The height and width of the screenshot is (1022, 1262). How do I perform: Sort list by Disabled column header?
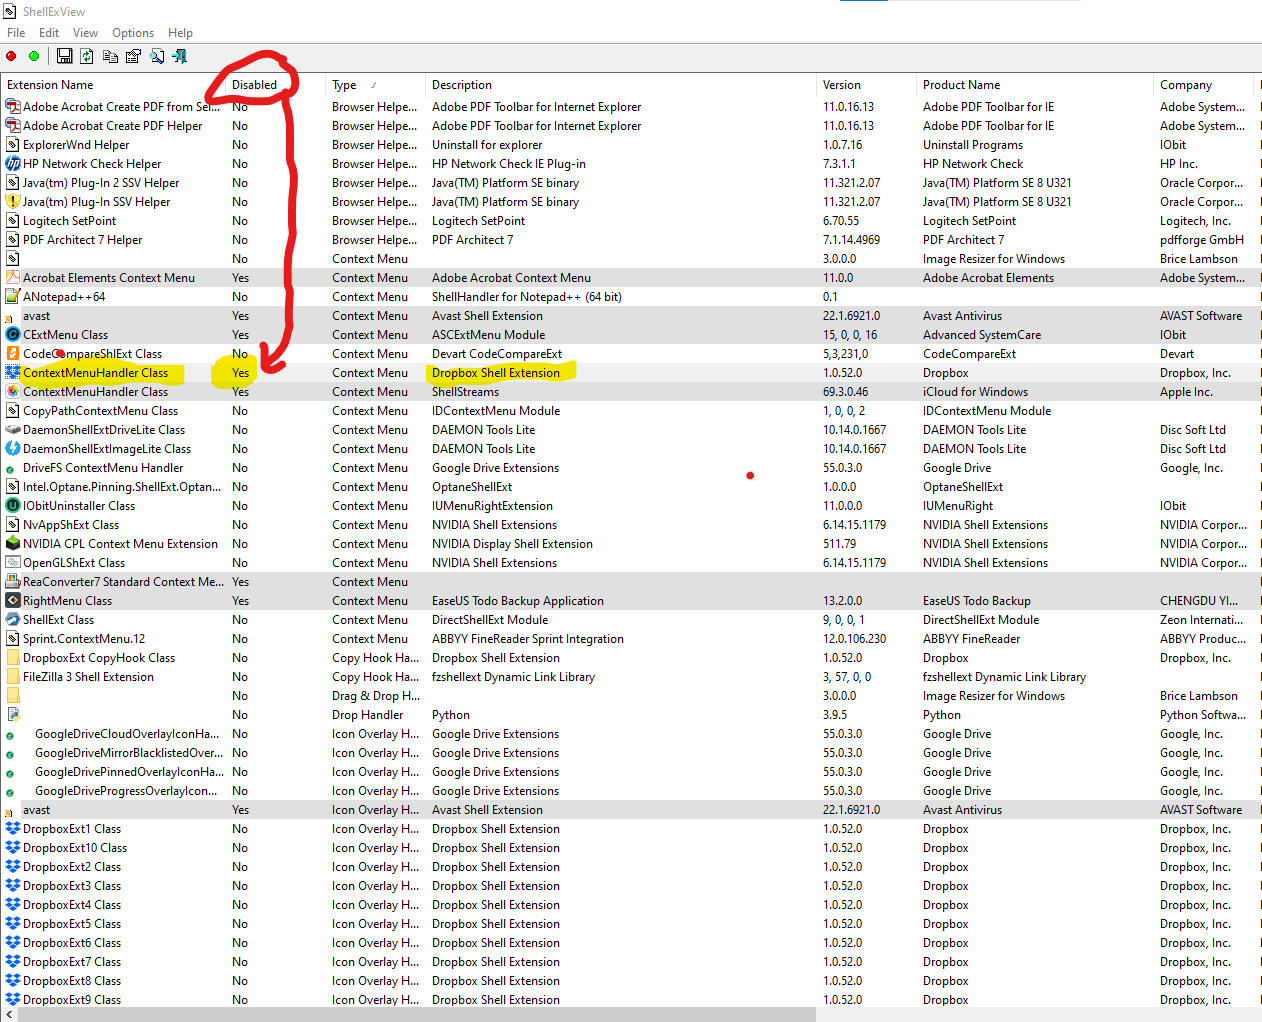coord(254,85)
